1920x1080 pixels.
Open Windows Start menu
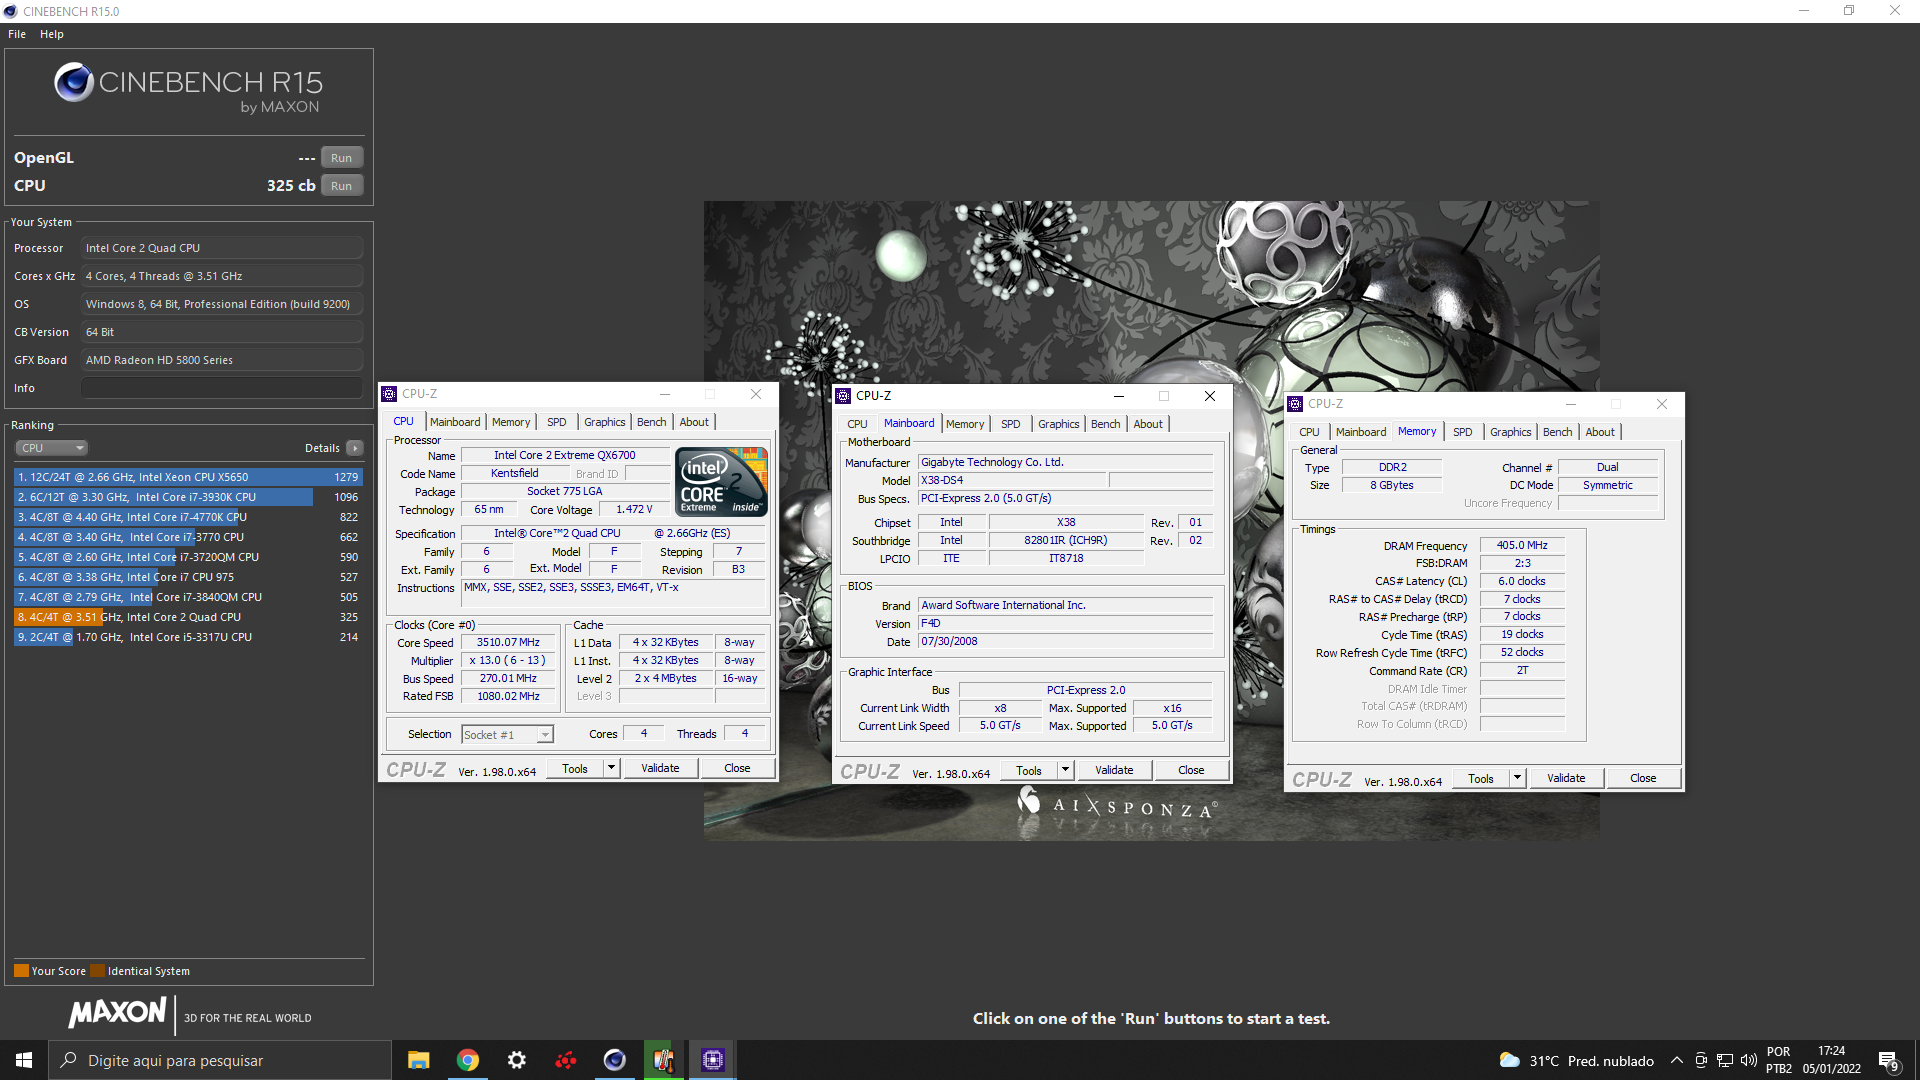click(x=24, y=1060)
